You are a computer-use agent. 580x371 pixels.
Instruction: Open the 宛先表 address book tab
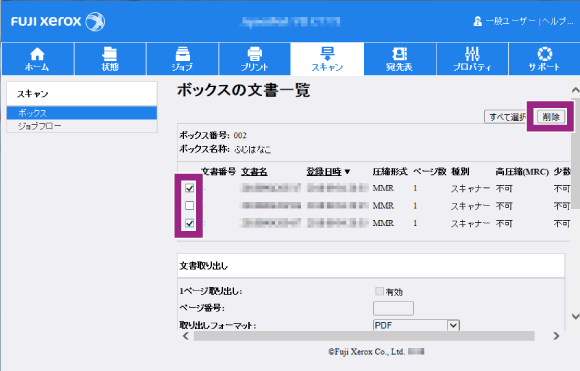[x=399, y=59]
